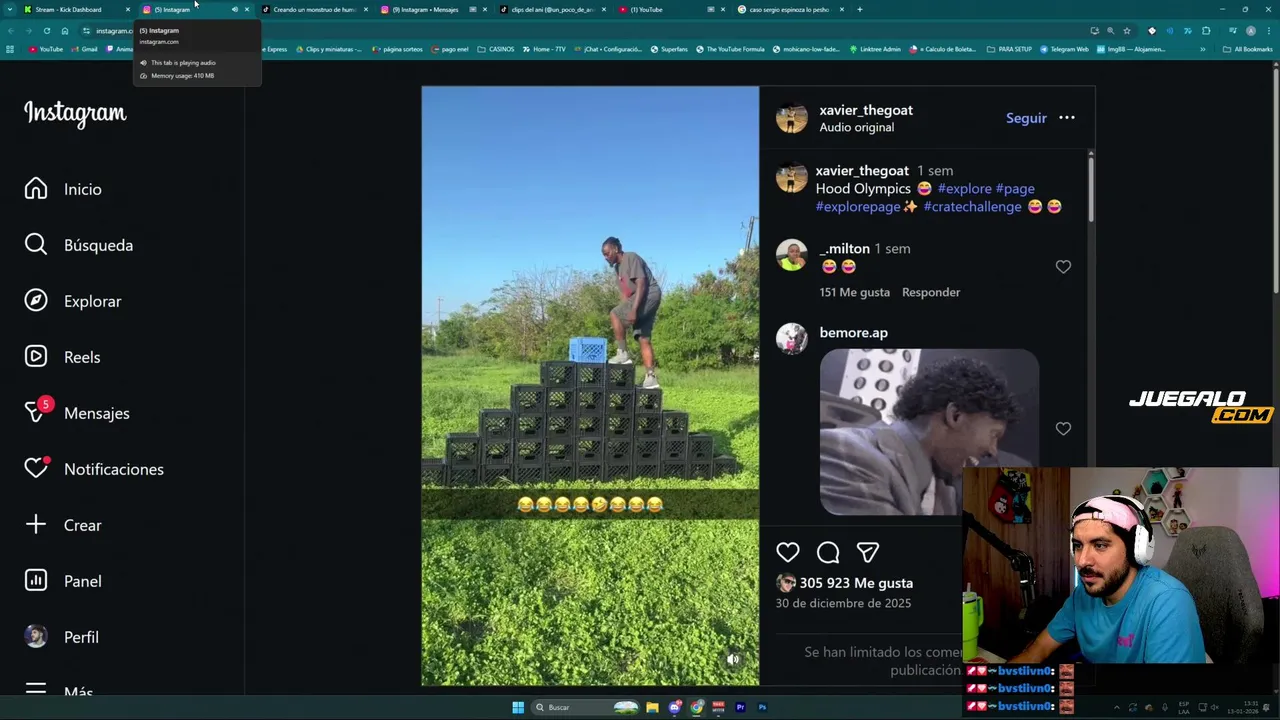This screenshot has width=1280, height=720.
Task: Click the crate challenge video to pause
Action: click(590, 386)
